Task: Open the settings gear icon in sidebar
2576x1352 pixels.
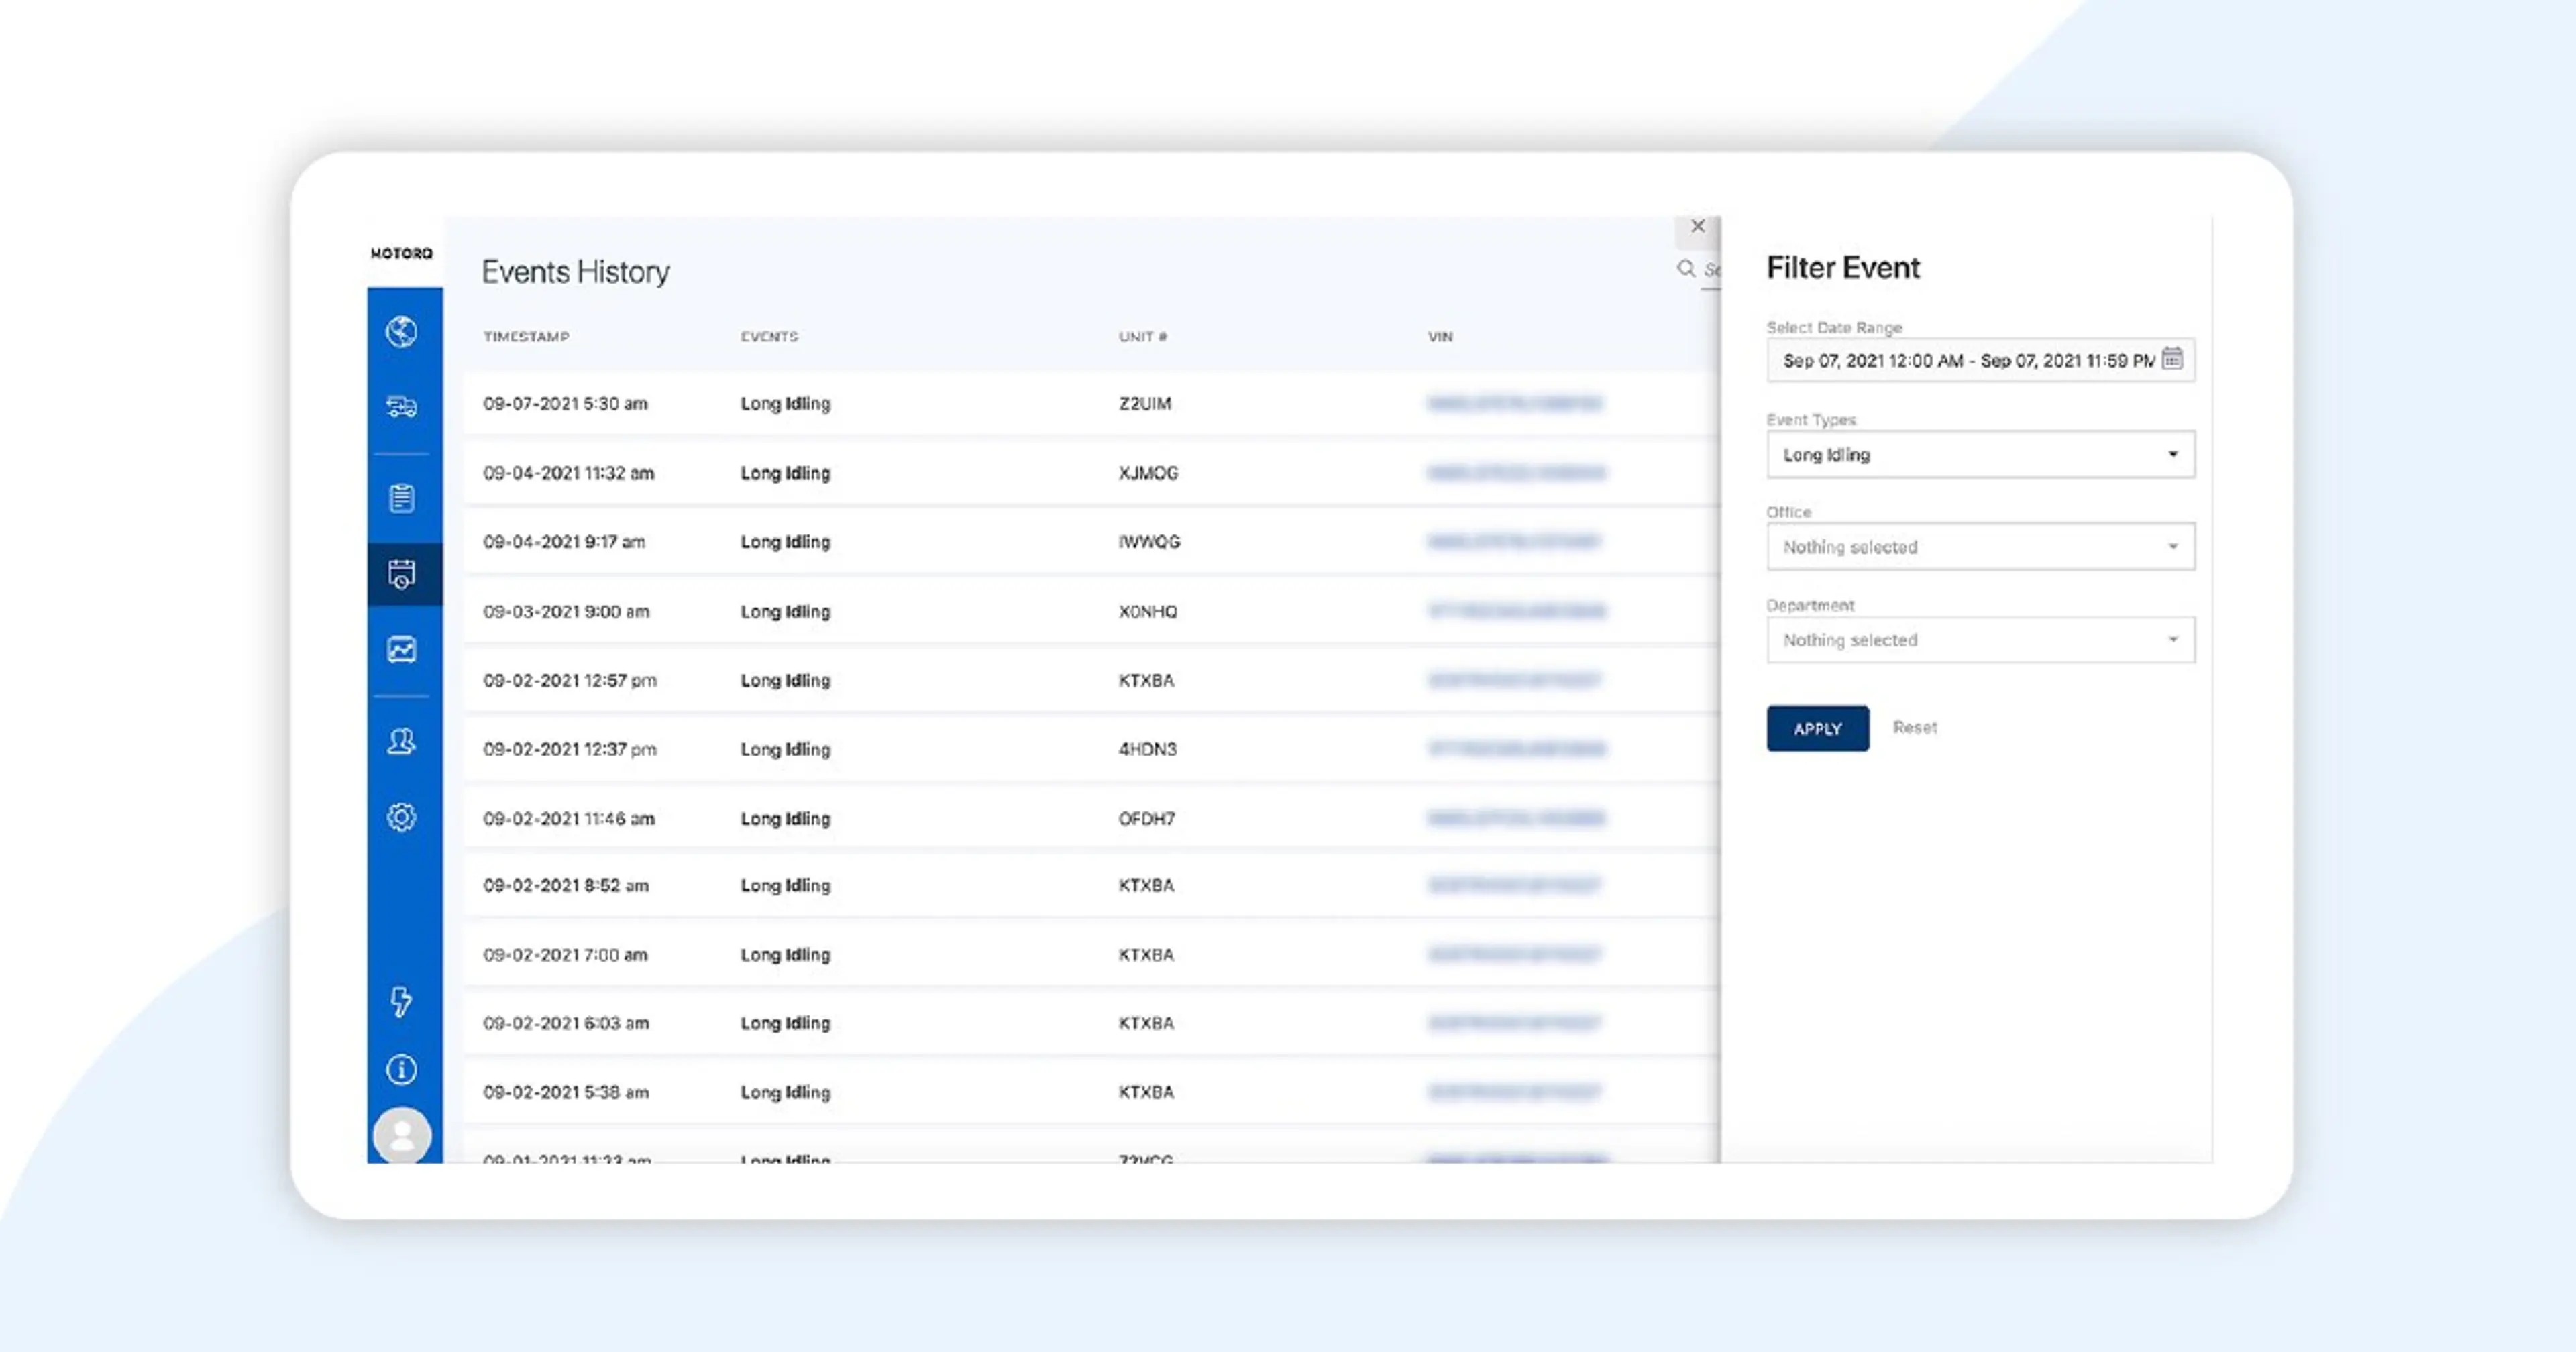Action: (x=401, y=817)
